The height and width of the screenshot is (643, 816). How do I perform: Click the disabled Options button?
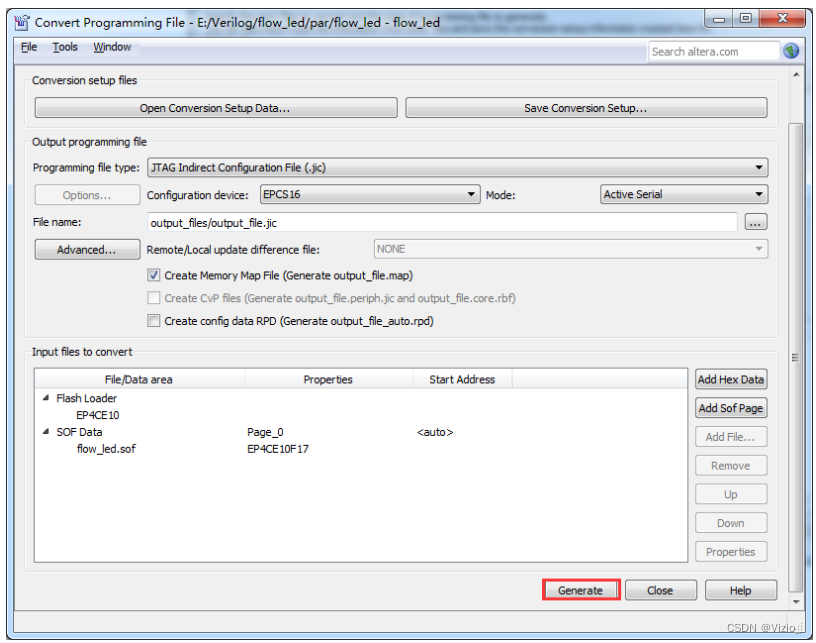(87, 195)
